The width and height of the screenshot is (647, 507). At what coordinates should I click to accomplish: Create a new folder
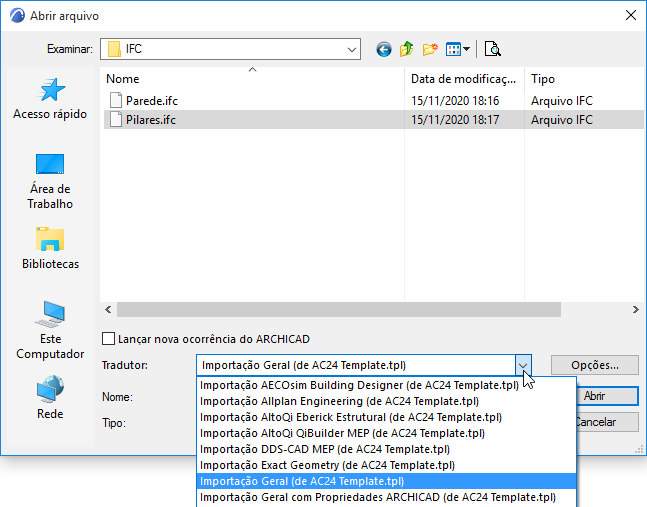click(x=430, y=50)
